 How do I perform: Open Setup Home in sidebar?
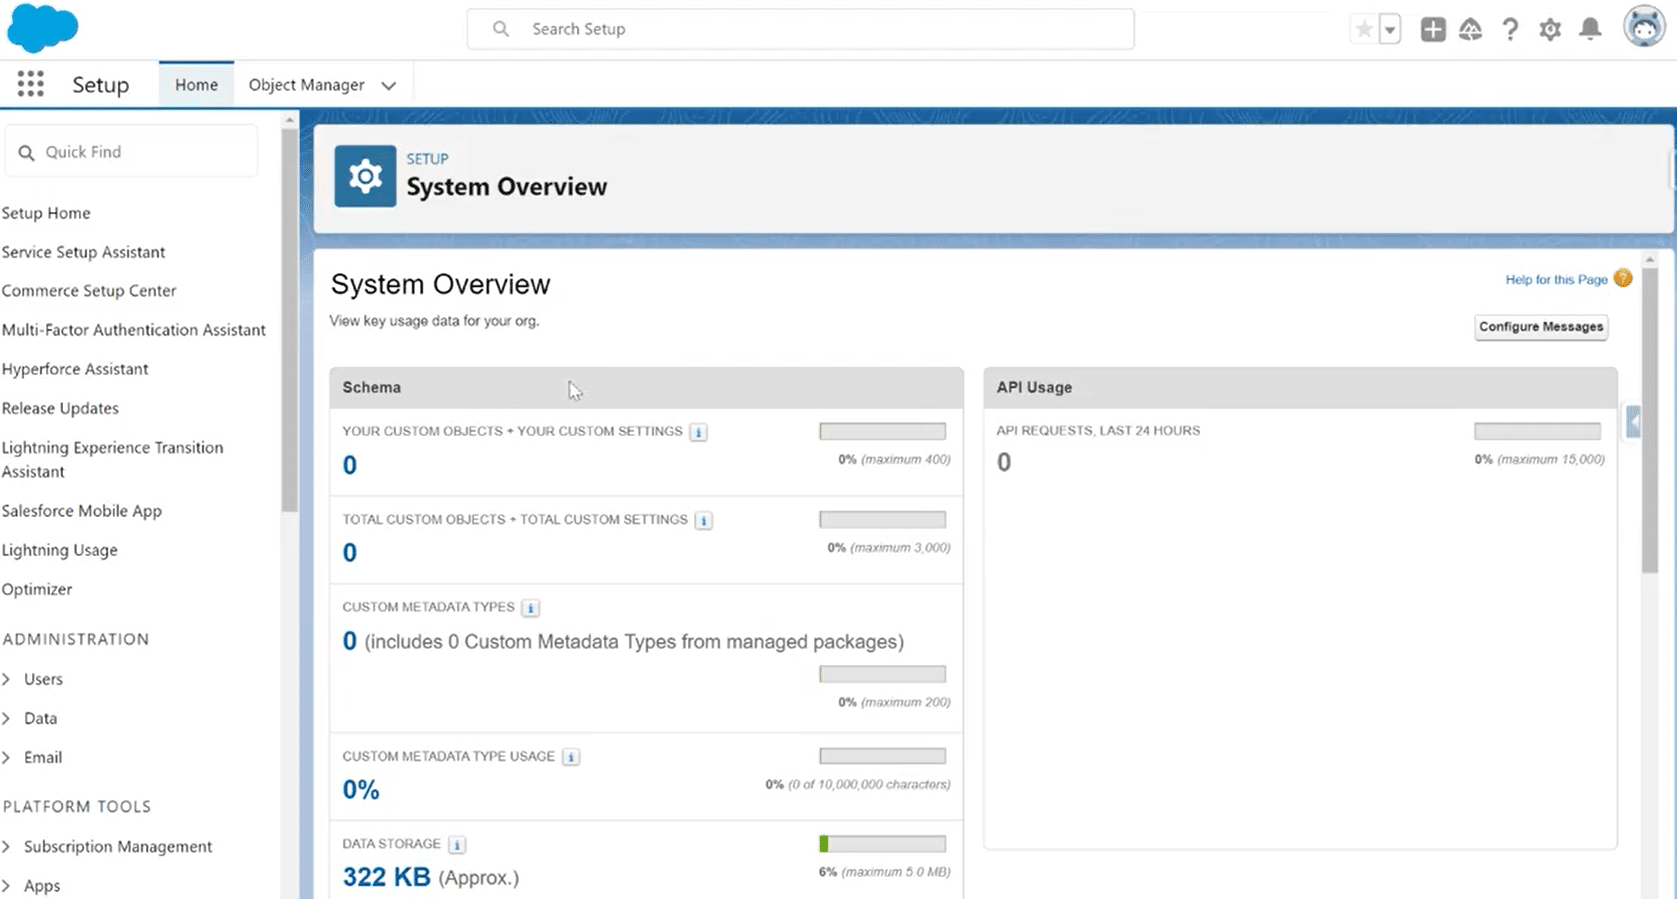pyautogui.click(x=46, y=213)
